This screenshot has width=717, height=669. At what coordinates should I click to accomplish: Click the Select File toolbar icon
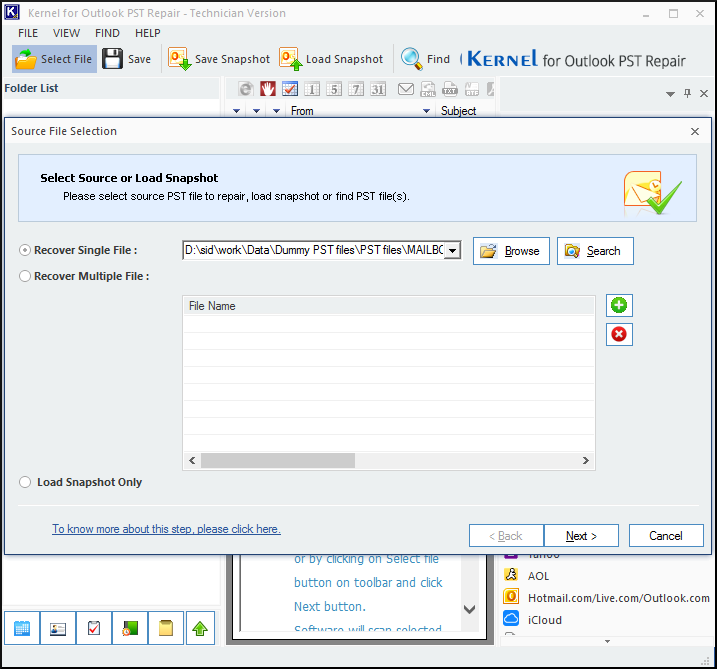27,59
